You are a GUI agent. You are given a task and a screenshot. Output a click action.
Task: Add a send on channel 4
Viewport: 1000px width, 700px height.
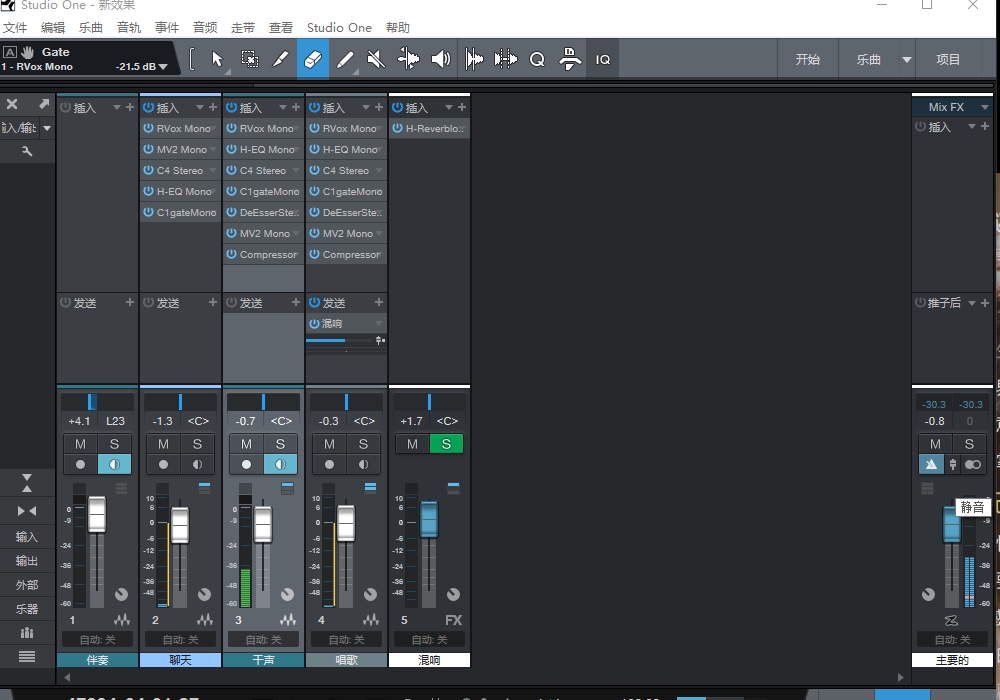379,302
